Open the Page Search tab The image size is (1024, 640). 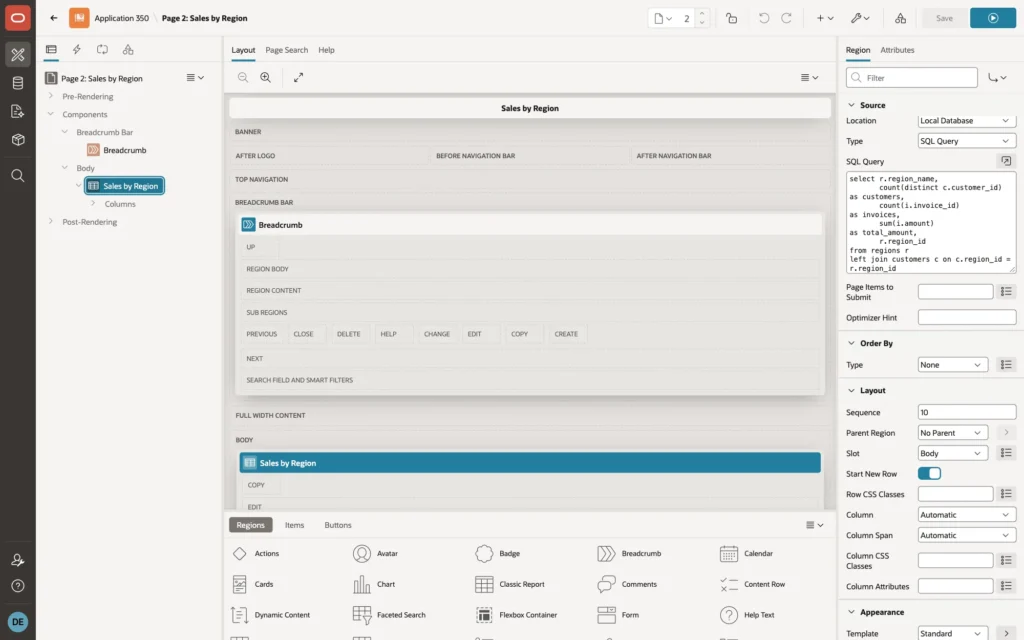(286, 50)
